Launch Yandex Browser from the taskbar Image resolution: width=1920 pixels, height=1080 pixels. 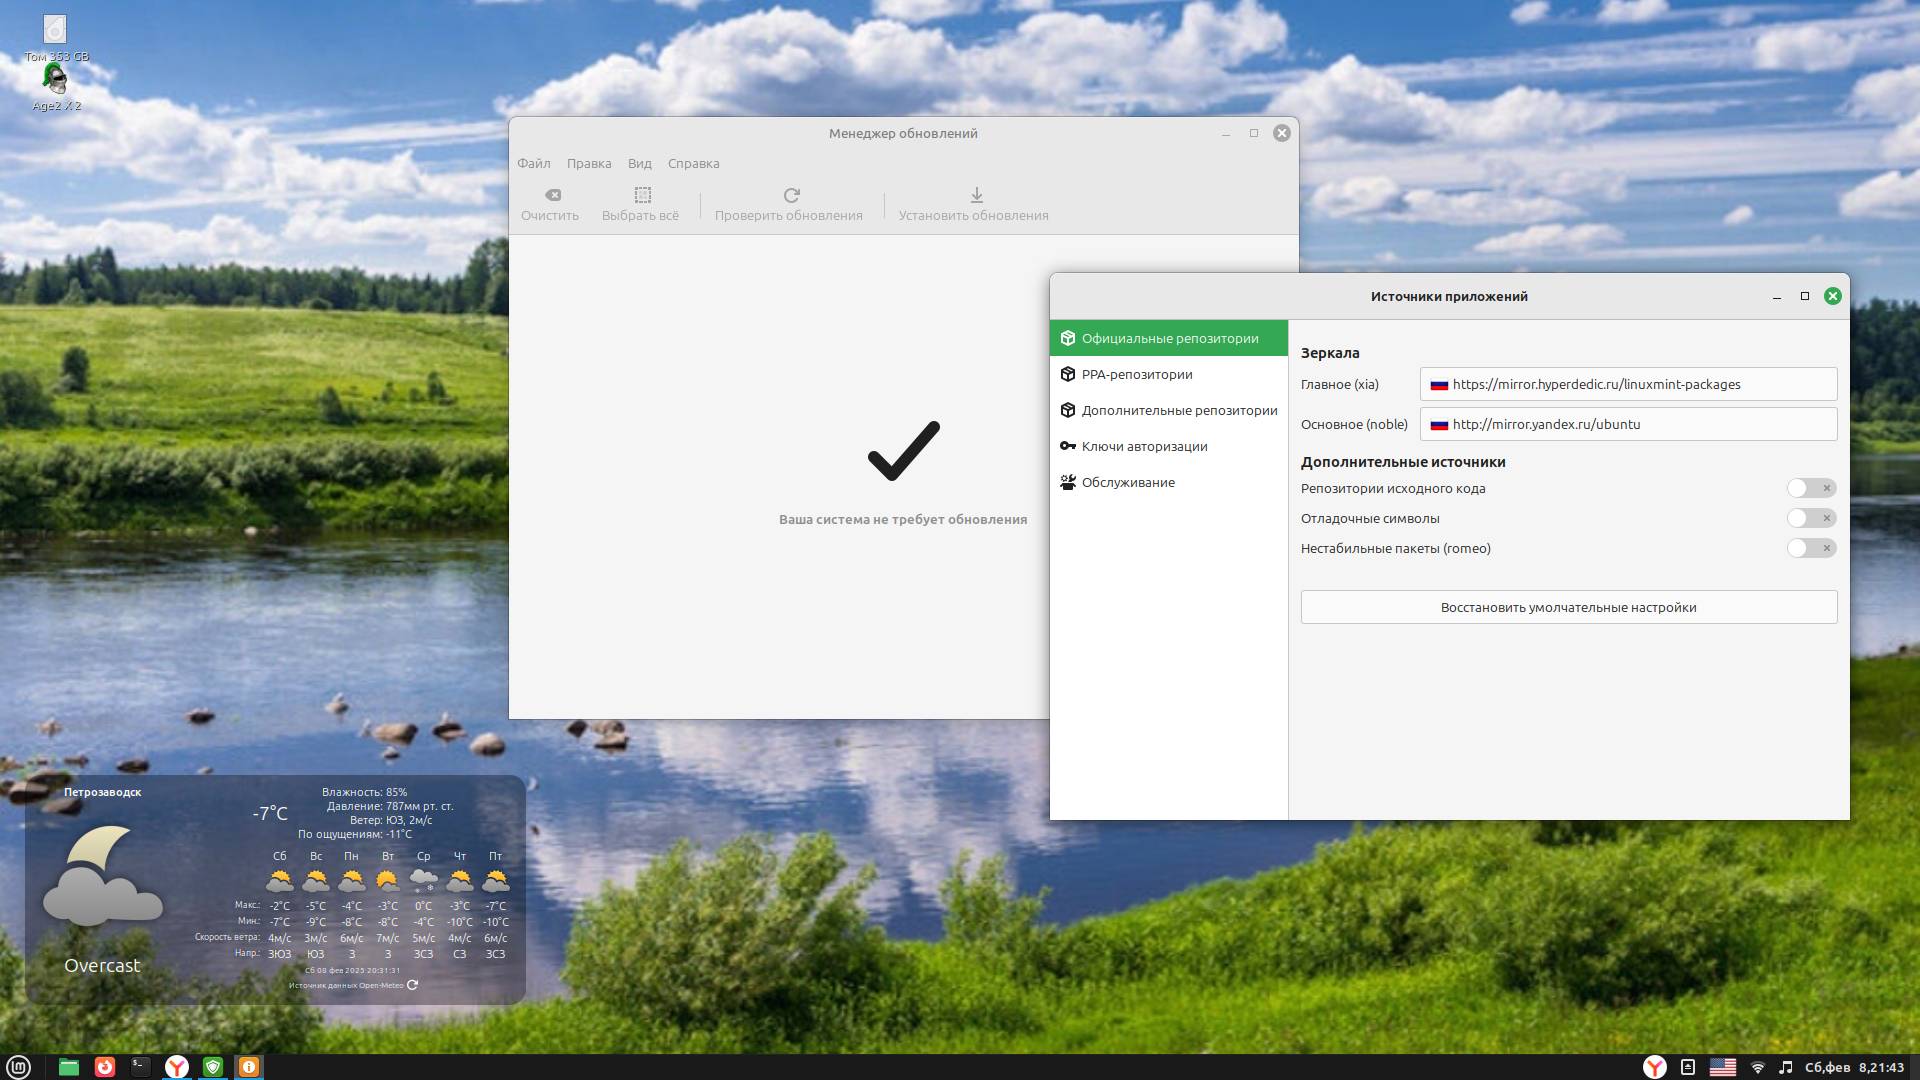click(x=177, y=1067)
